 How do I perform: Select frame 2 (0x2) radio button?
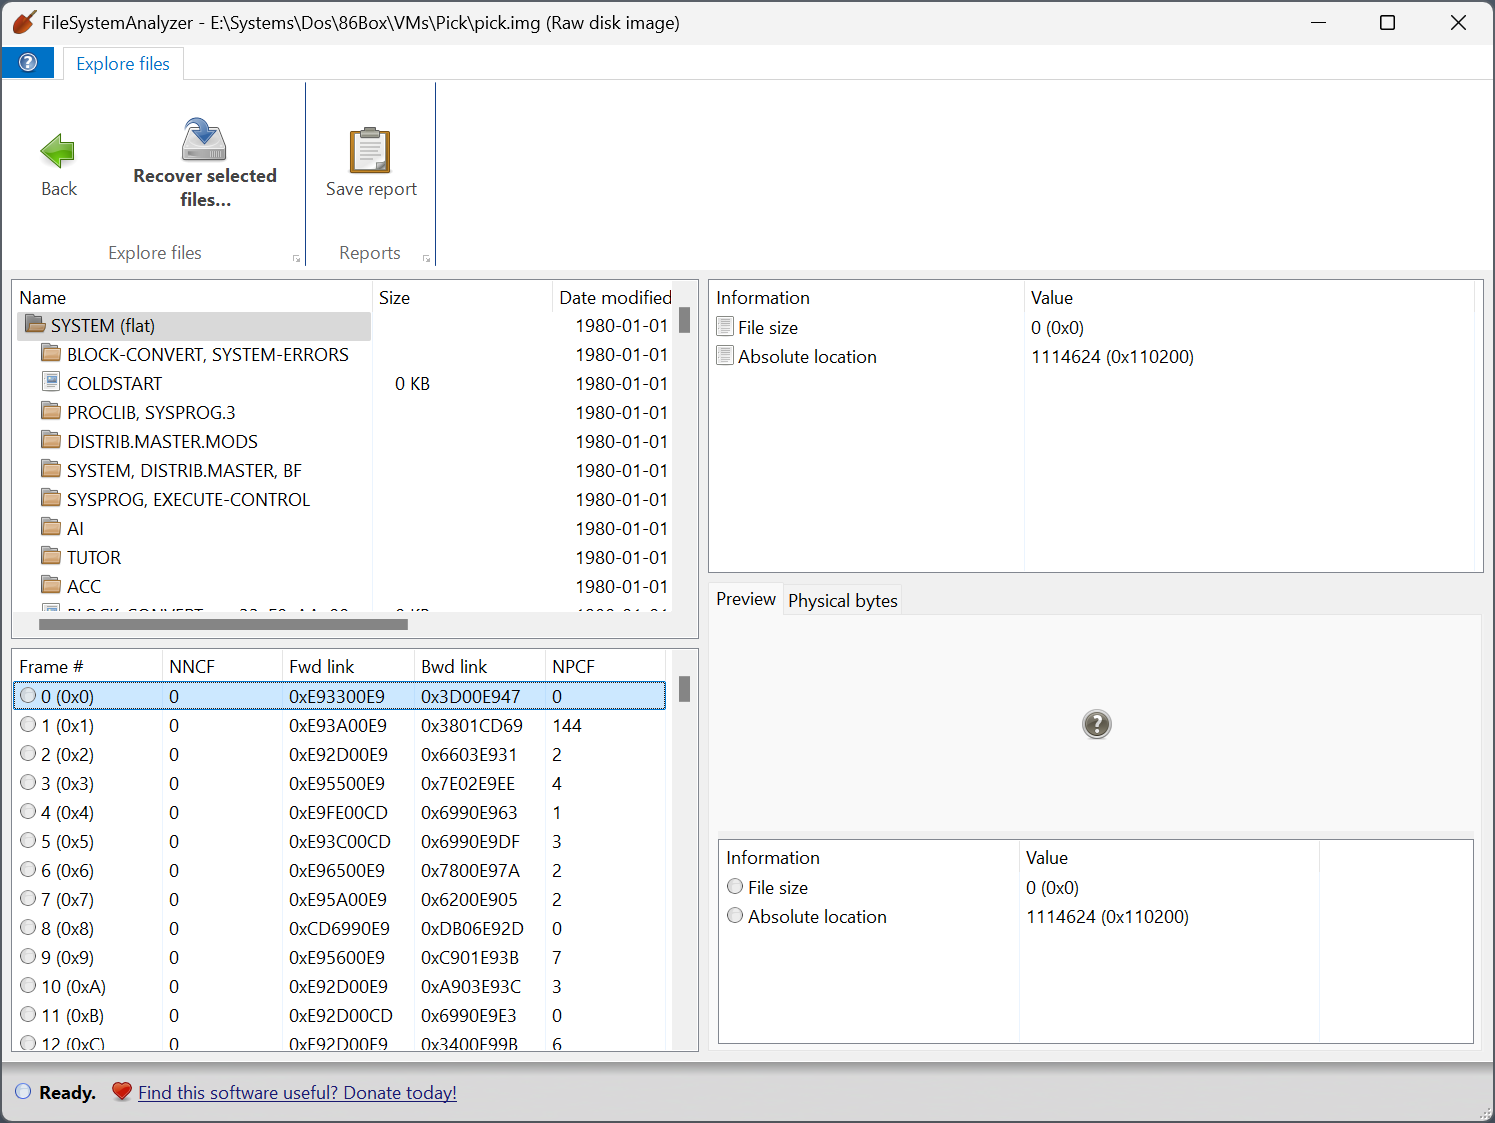tap(28, 753)
